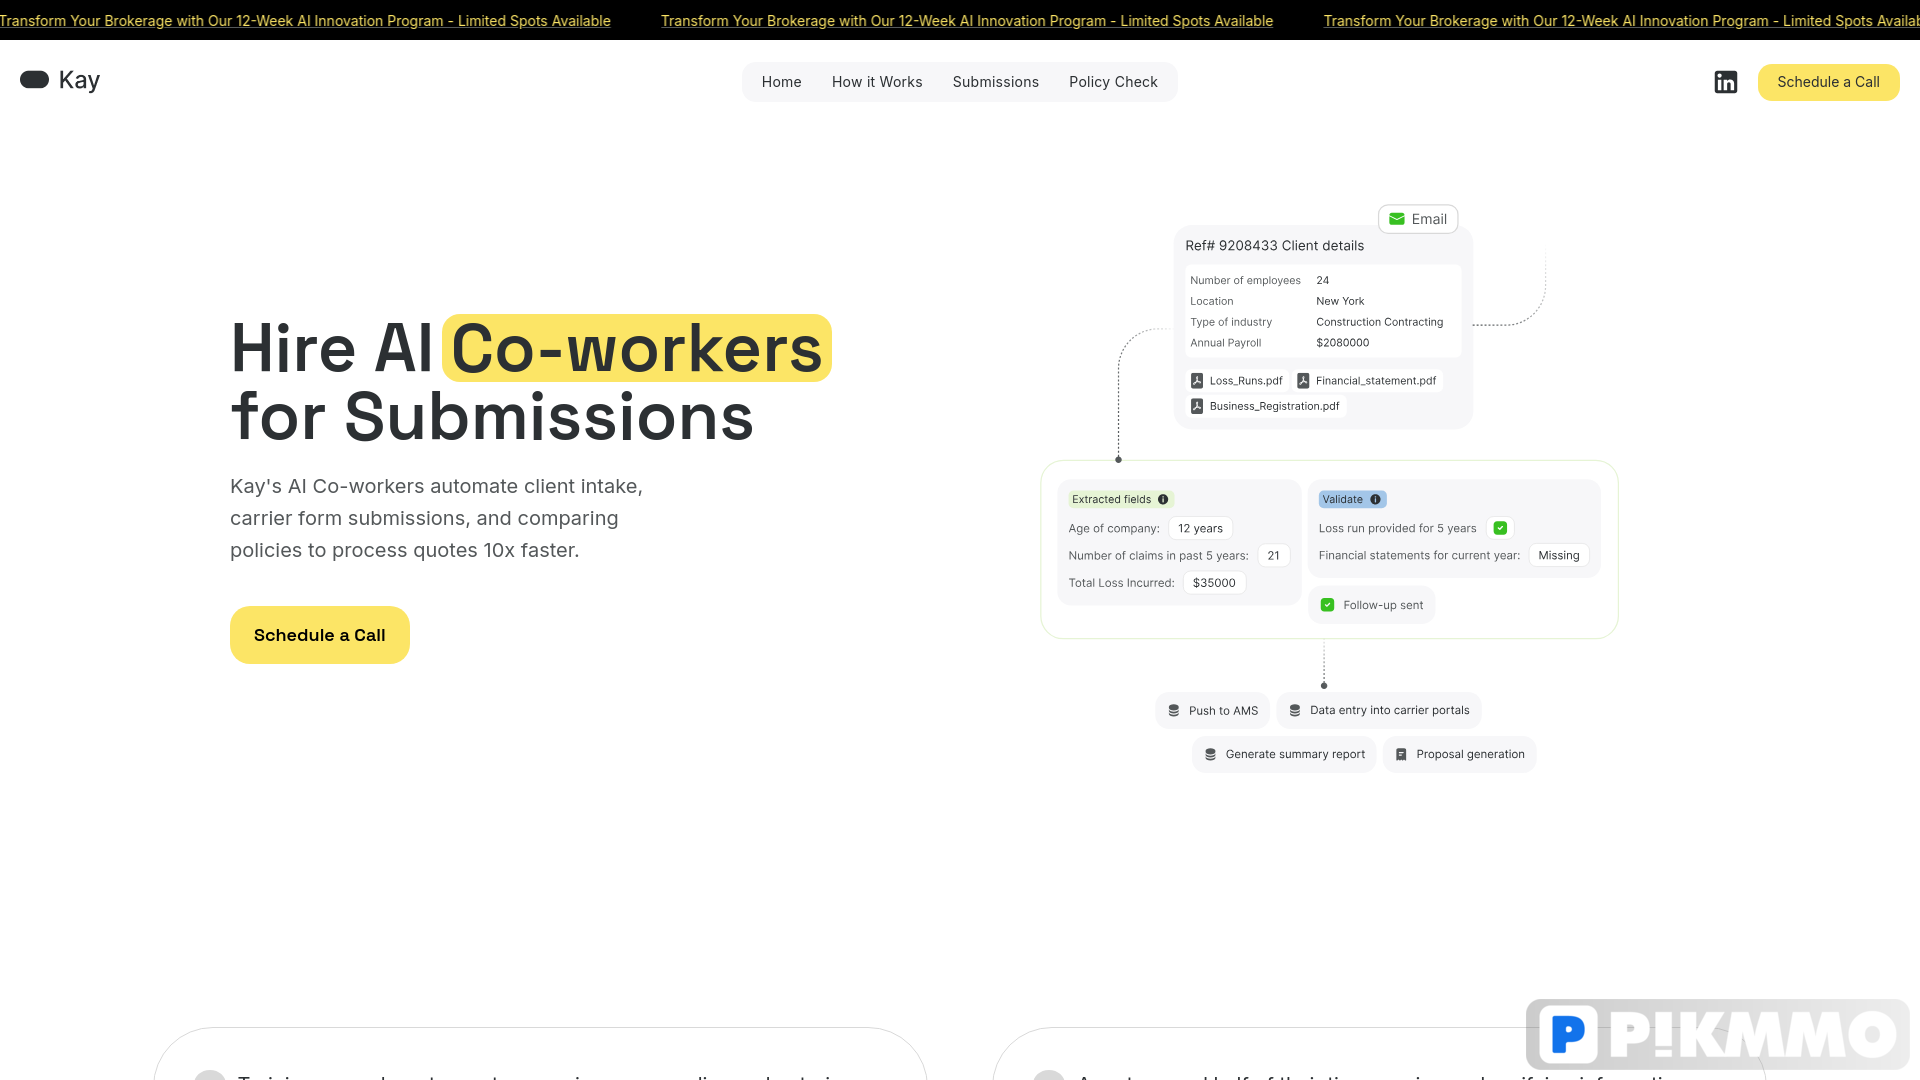
Task: Open Submissions nav item
Action: [x=996, y=82]
